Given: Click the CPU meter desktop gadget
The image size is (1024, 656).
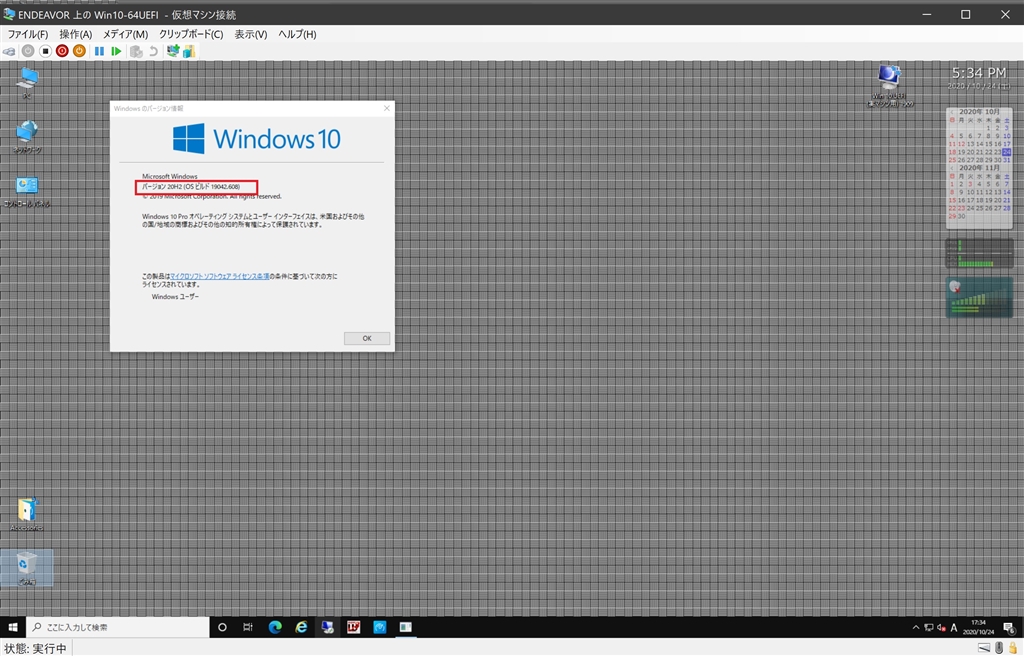Looking at the screenshot, I should coord(980,253).
